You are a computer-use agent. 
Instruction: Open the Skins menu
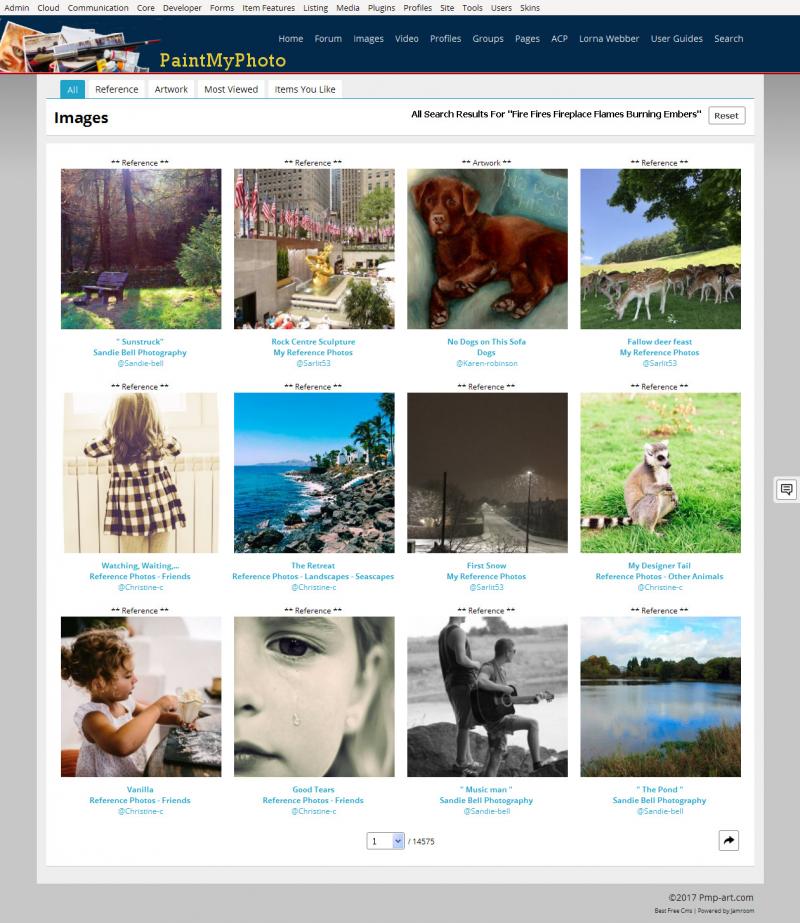coord(530,8)
